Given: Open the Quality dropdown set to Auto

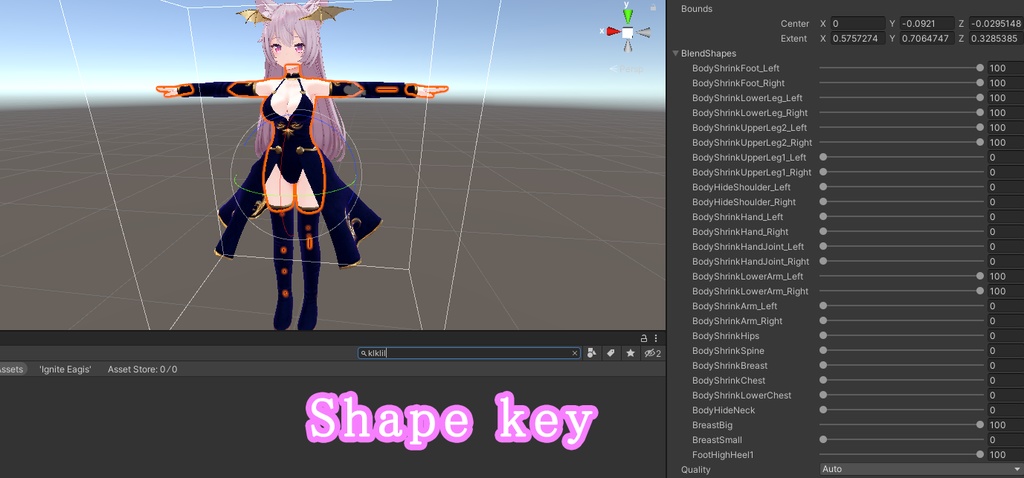Looking at the screenshot, I should 921,470.
